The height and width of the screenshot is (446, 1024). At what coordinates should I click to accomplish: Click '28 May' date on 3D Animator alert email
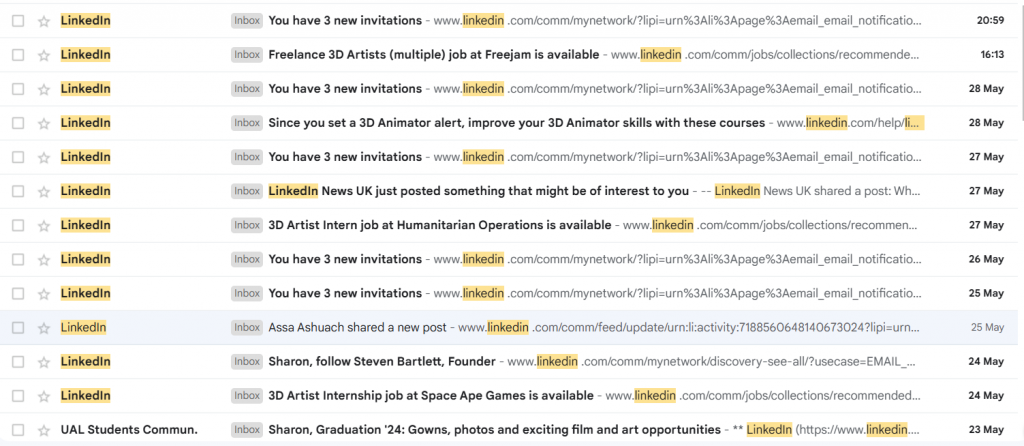[986, 123]
